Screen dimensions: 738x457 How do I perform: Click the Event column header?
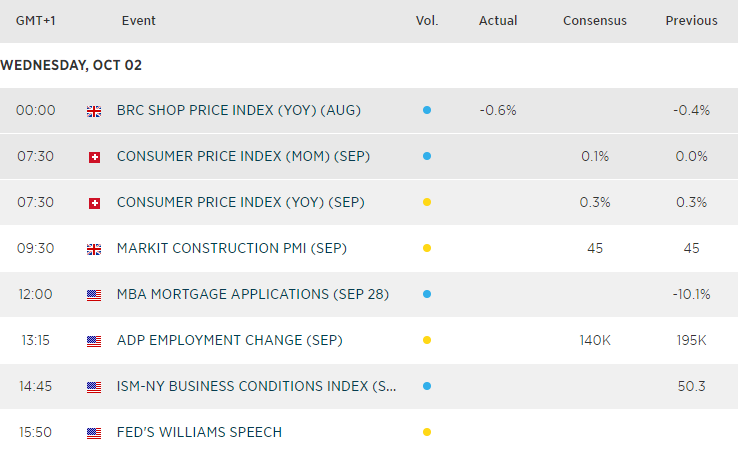[x=138, y=21]
